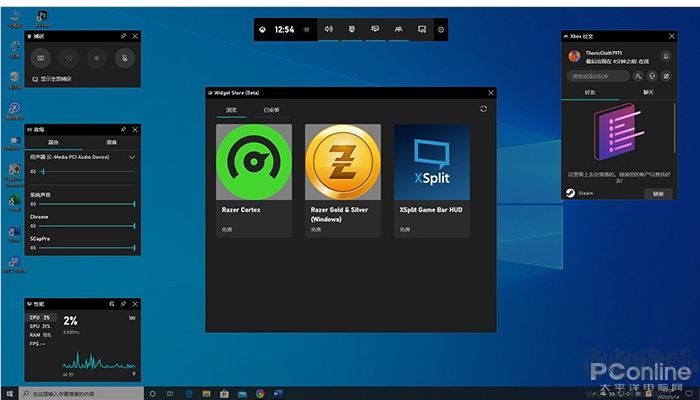
Task: Open find people icon in Xbox Social
Action: 638,76
